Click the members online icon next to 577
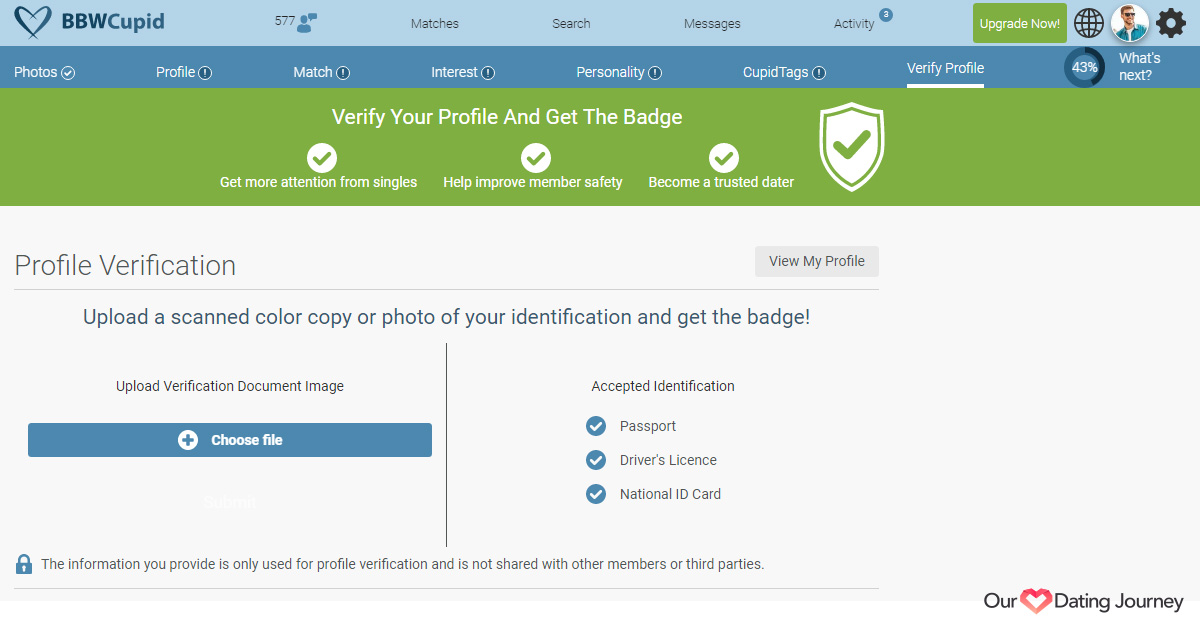The width and height of the screenshot is (1200, 628). pyautogui.click(x=307, y=23)
